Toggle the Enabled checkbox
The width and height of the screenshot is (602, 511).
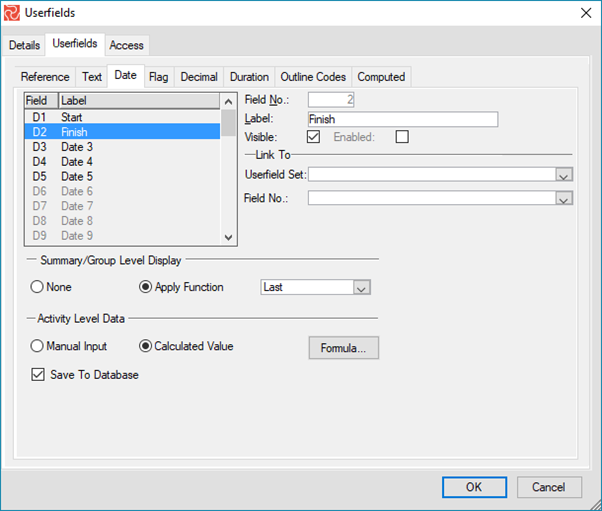point(402,137)
